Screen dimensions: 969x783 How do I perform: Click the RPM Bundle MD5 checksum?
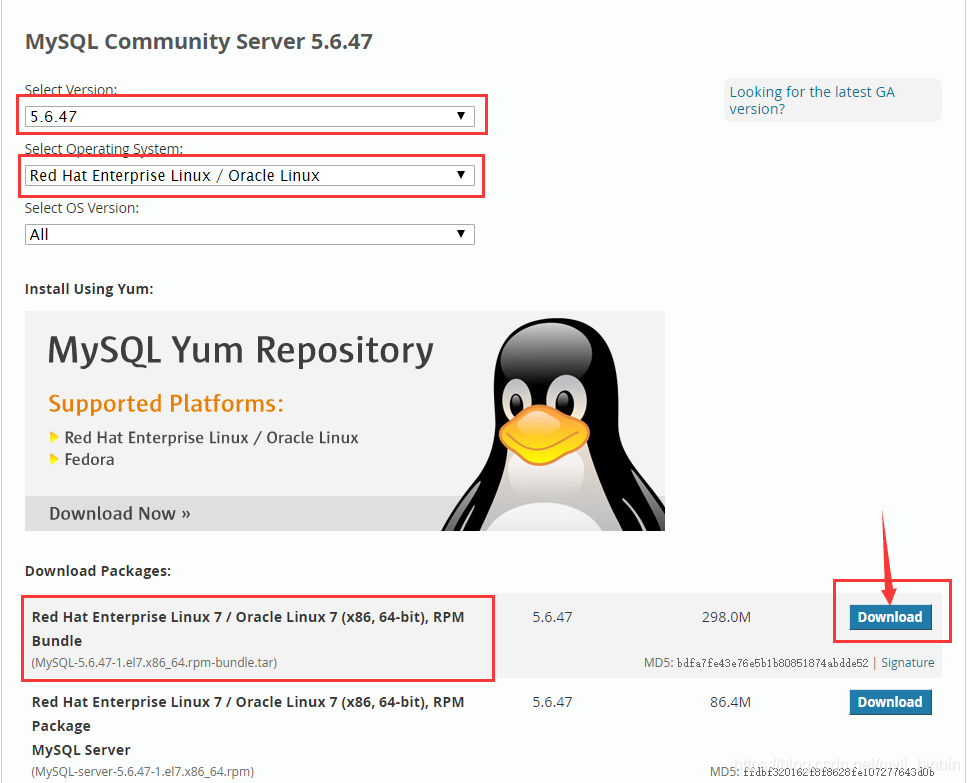click(x=772, y=663)
